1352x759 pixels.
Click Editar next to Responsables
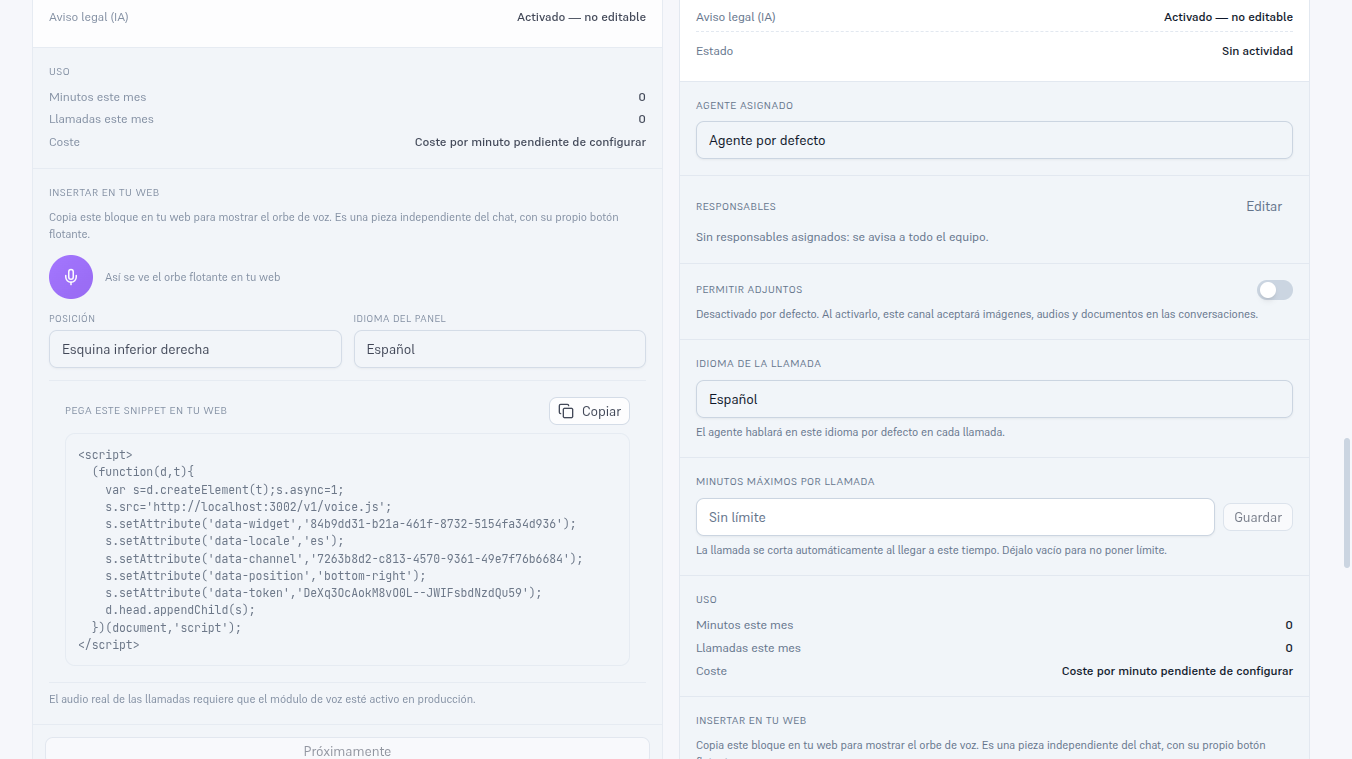(x=1264, y=206)
